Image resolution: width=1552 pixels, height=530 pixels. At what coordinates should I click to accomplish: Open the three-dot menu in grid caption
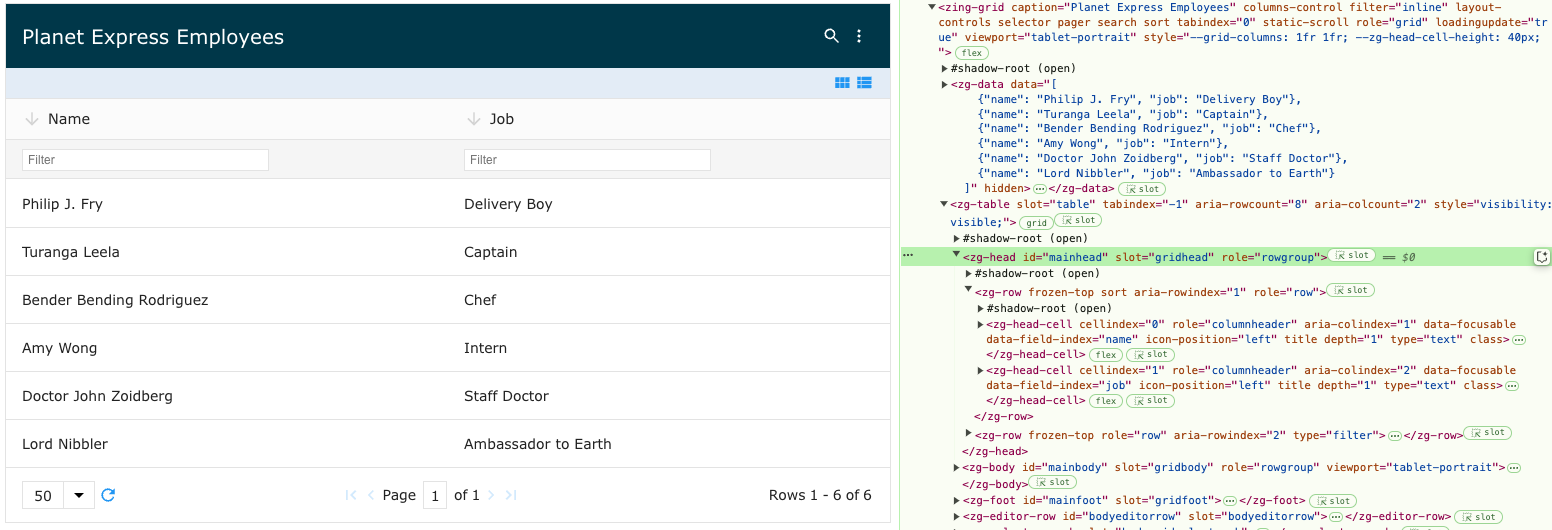(x=859, y=36)
